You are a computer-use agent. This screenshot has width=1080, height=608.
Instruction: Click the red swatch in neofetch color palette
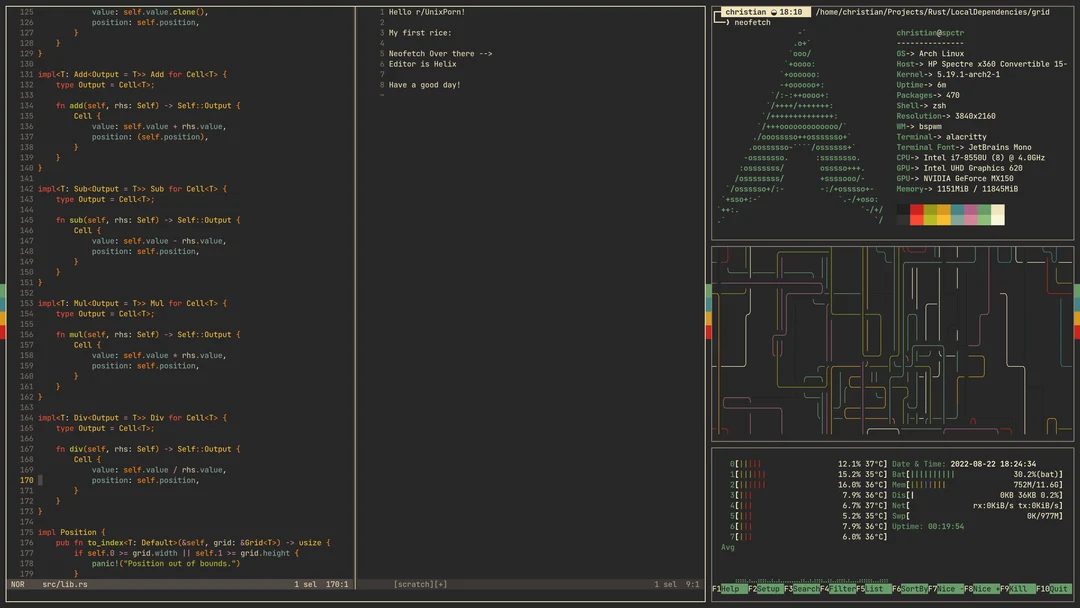tap(917, 212)
